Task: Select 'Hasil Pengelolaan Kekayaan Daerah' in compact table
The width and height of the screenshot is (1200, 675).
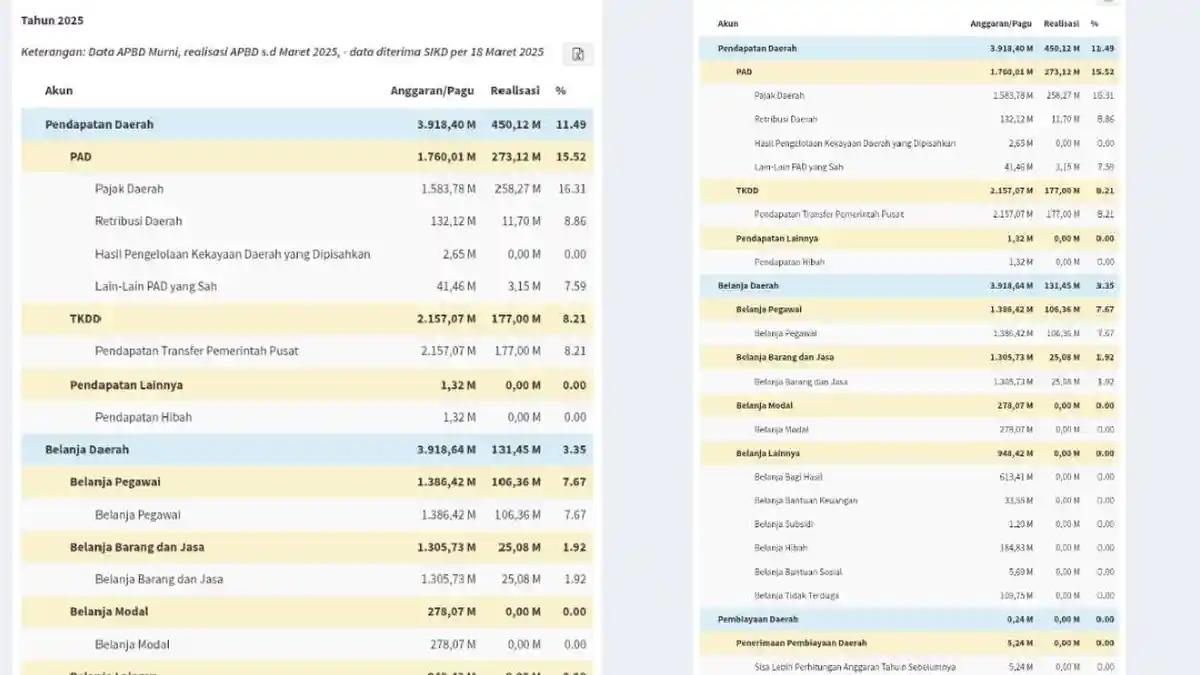Action: 855,143
